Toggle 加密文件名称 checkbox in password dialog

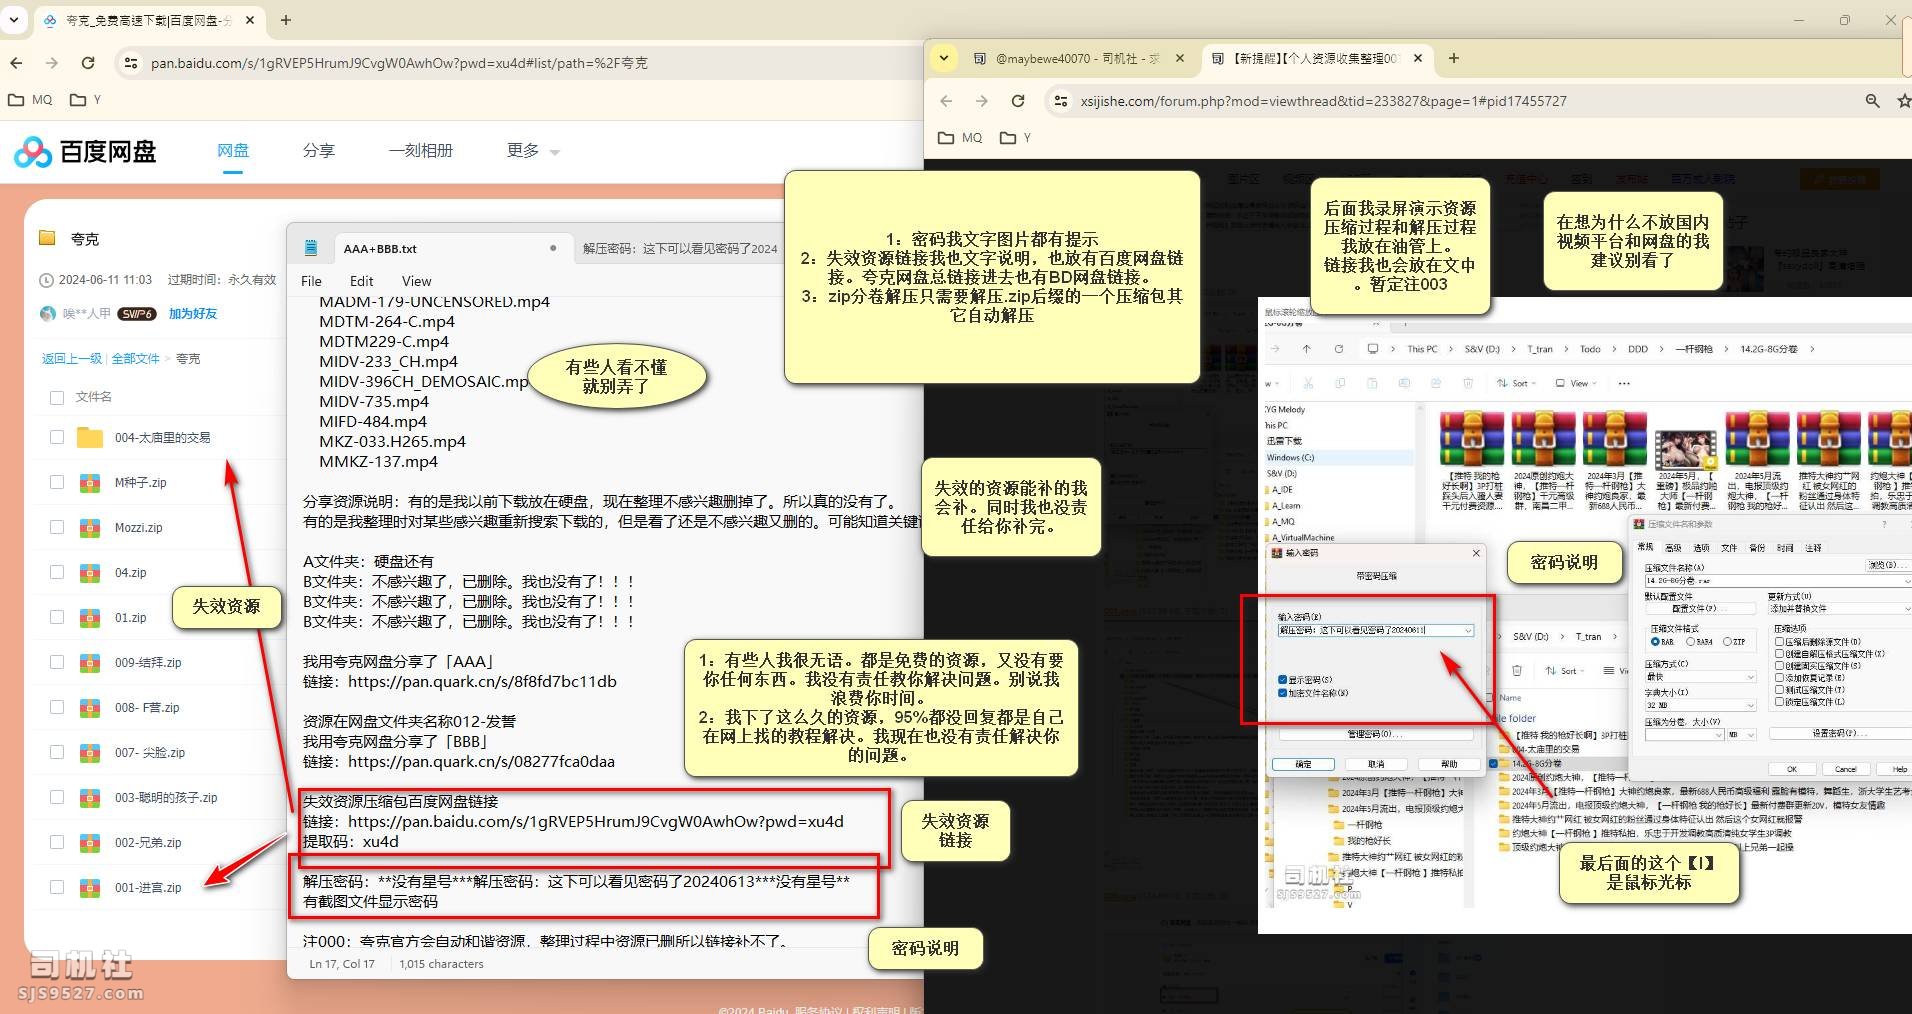tap(1283, 693)
